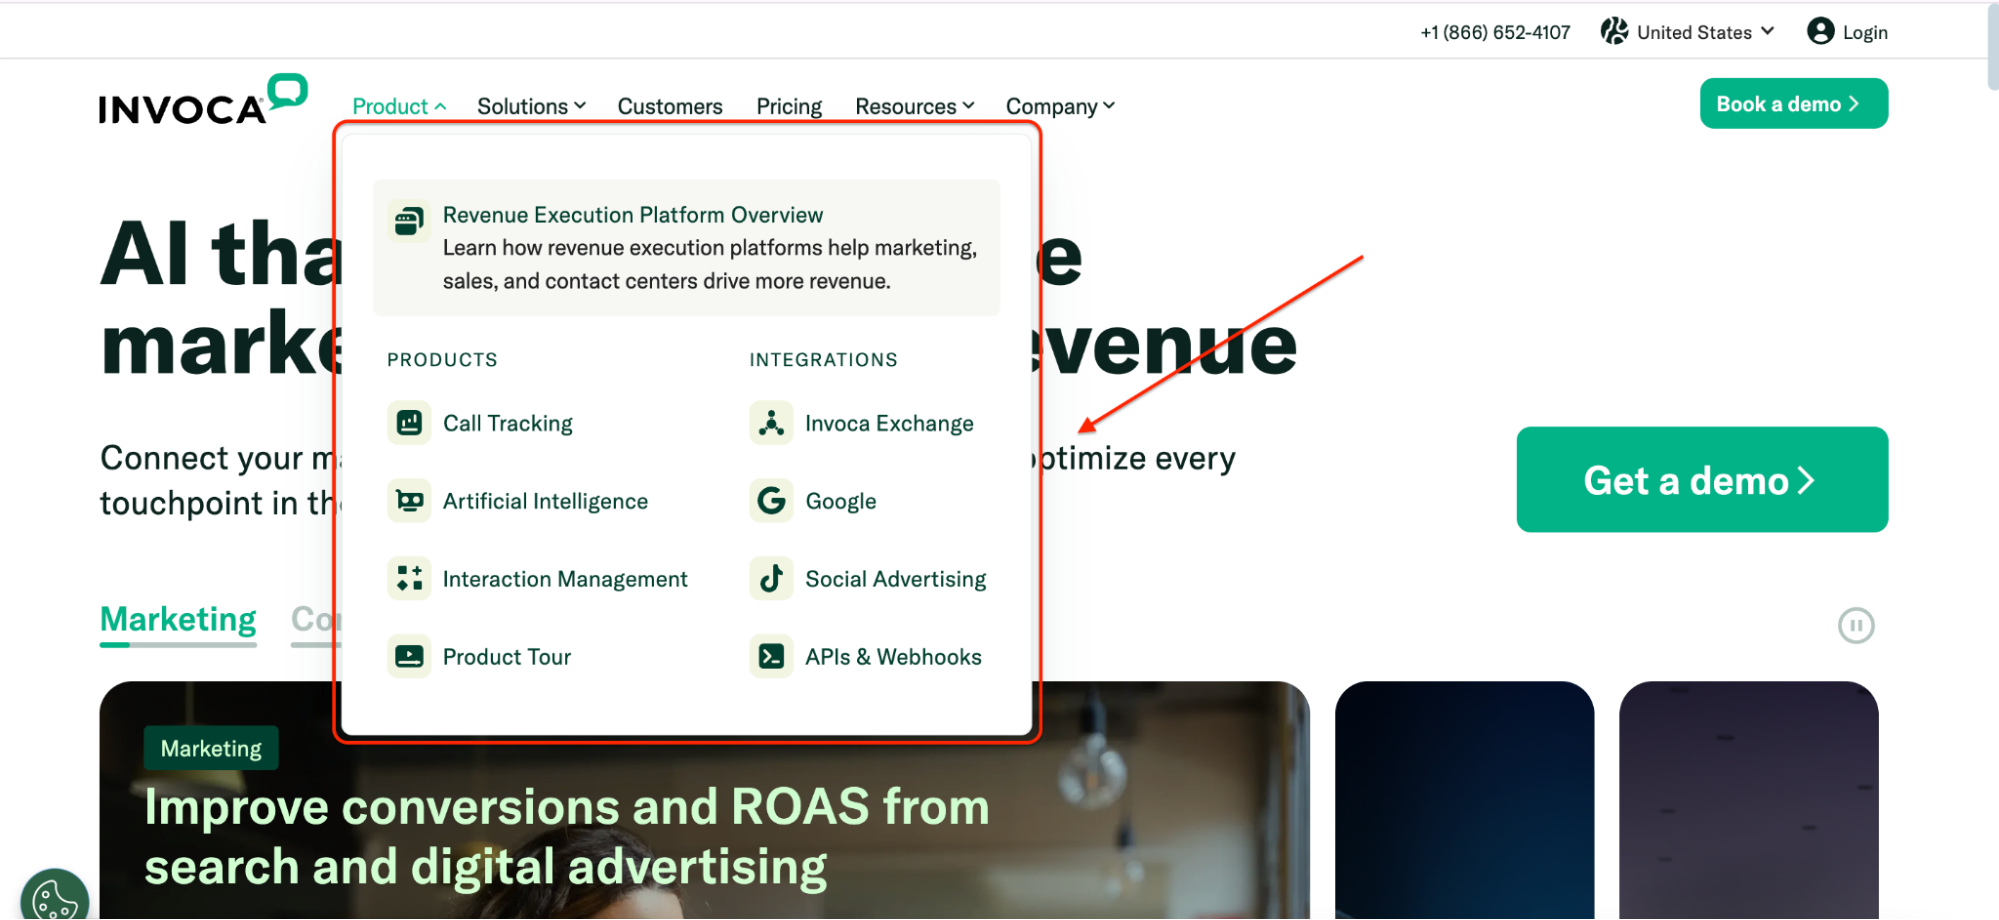
Task: Pause the carousel with the pause button
Action: point(1856,626)
